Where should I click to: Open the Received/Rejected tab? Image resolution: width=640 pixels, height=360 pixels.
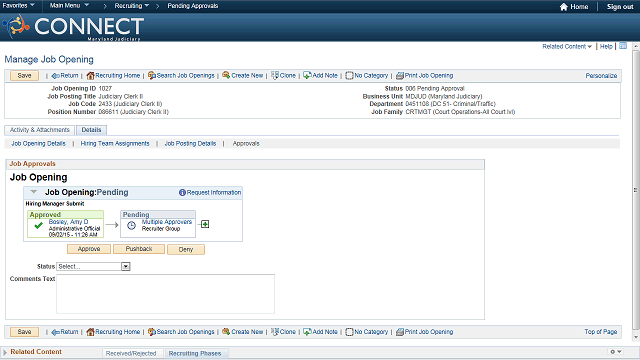131,353
